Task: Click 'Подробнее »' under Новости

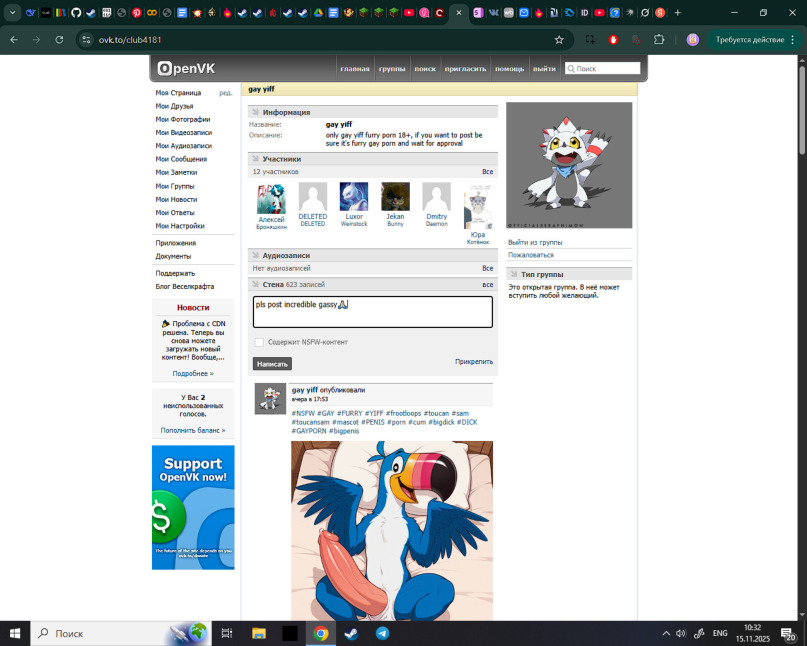Action: 193,373
